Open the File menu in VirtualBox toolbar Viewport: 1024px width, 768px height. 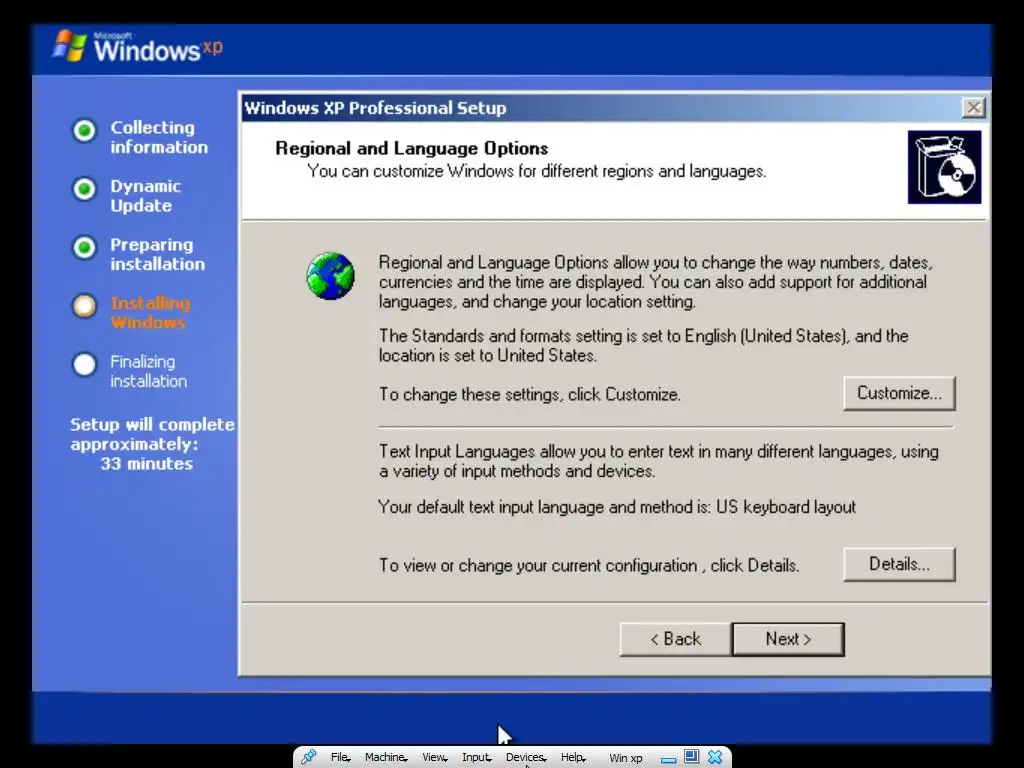click(340, 757)
